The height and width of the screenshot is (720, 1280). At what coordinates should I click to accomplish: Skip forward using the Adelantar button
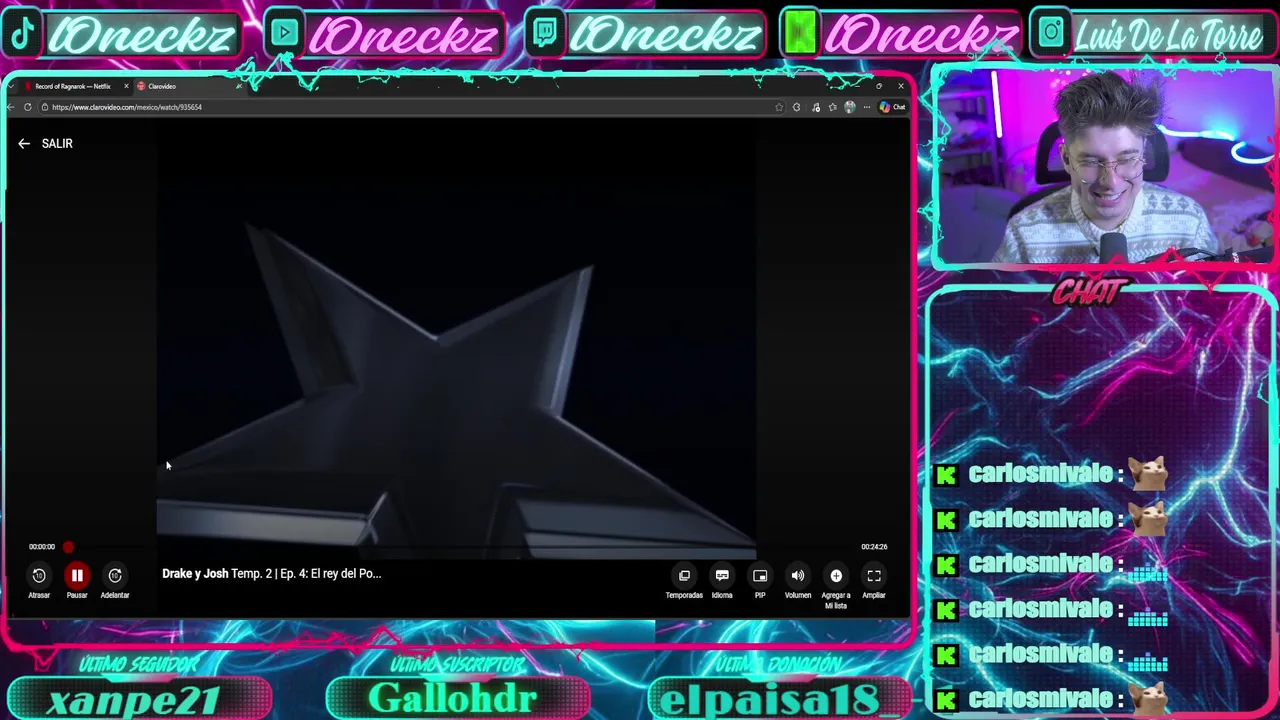point(115,575)
